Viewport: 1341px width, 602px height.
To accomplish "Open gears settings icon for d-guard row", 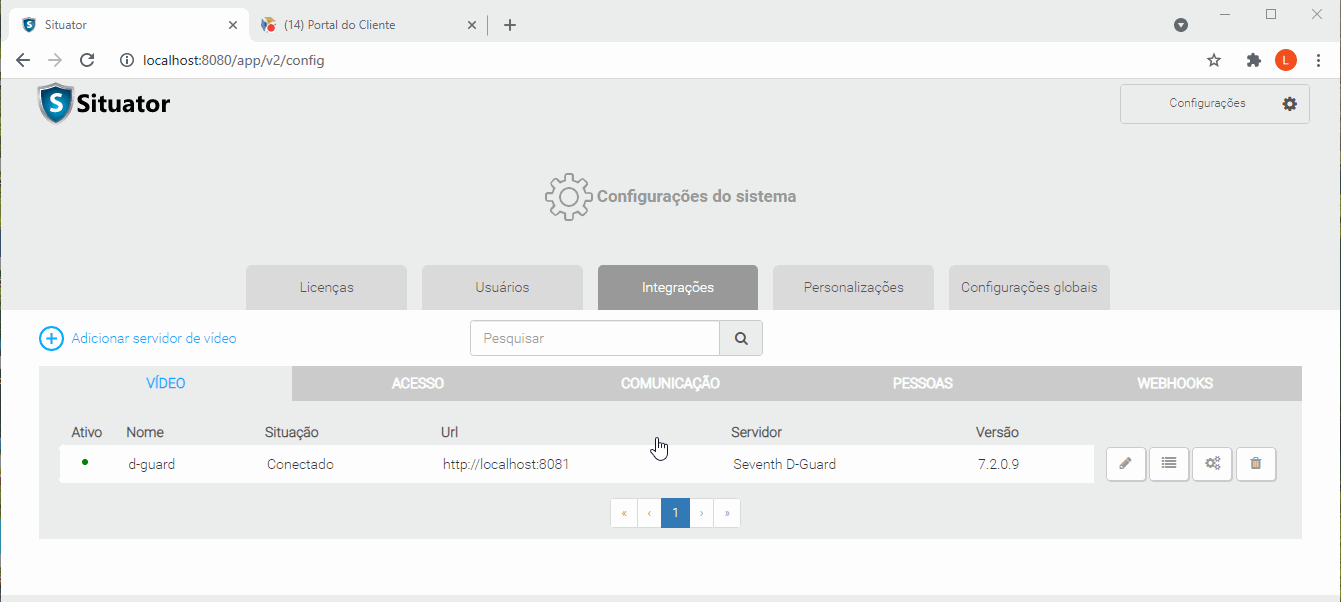I will coord(1212,464).
